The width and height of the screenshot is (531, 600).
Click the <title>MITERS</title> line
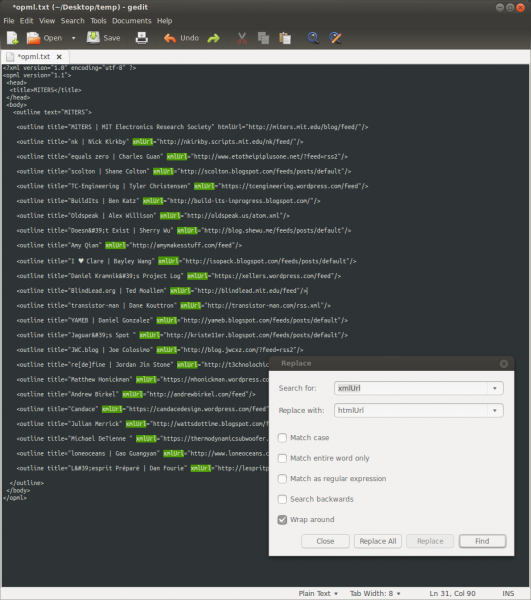coord(46,90)
